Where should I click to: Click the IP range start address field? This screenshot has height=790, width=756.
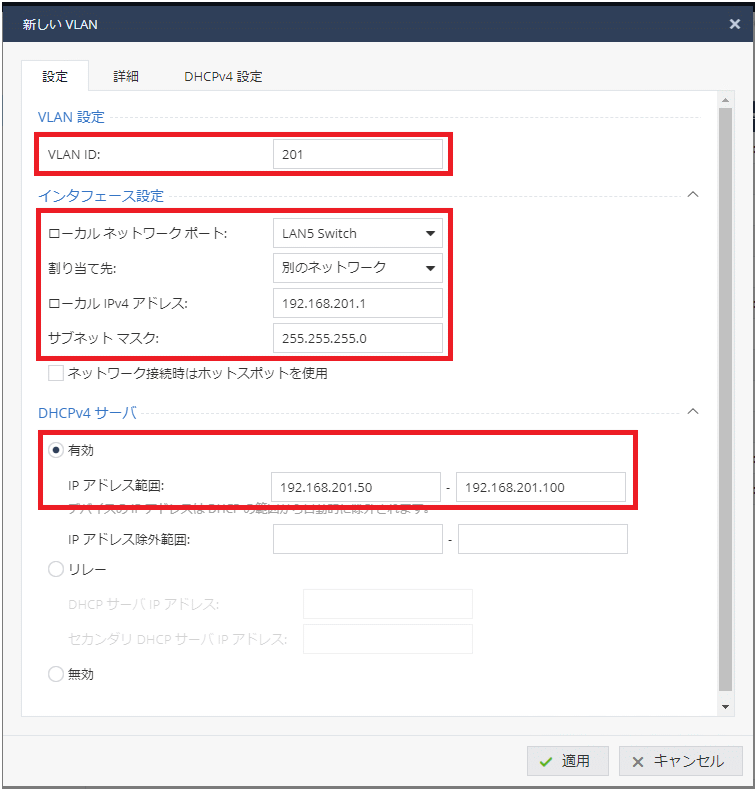pos(355,487)
